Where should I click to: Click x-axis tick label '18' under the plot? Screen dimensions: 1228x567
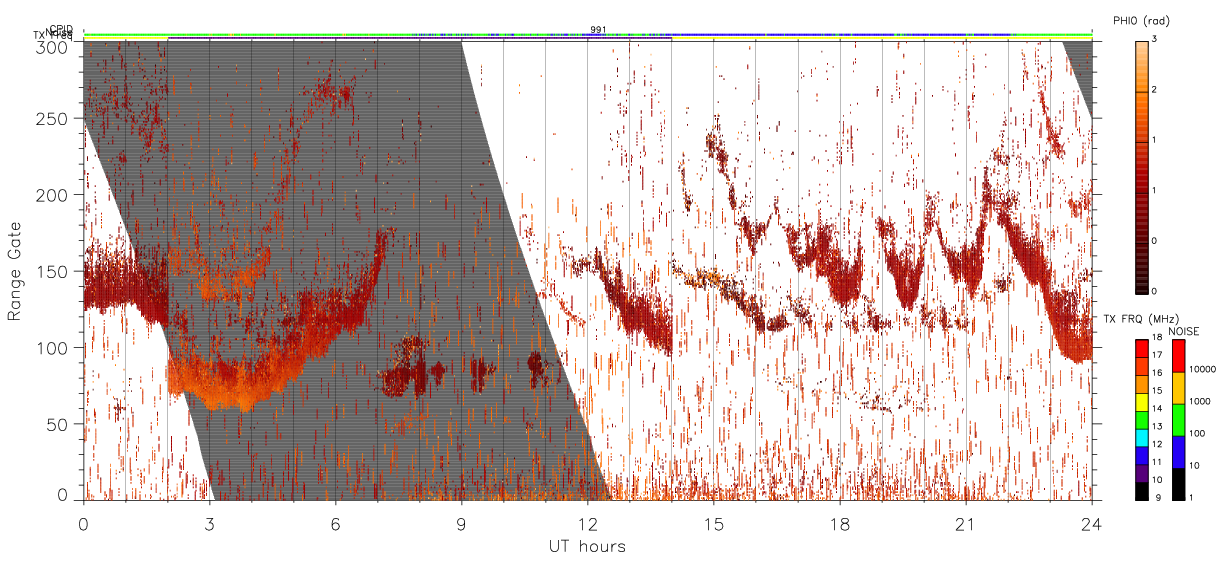click(840, 524)
